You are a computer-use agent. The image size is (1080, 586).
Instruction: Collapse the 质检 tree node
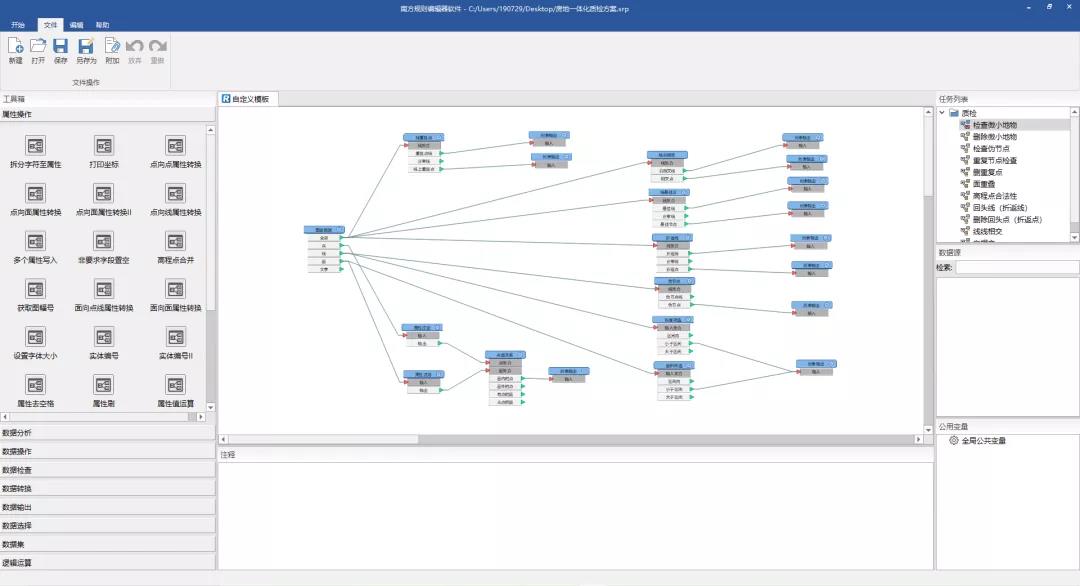coord(942,113)
